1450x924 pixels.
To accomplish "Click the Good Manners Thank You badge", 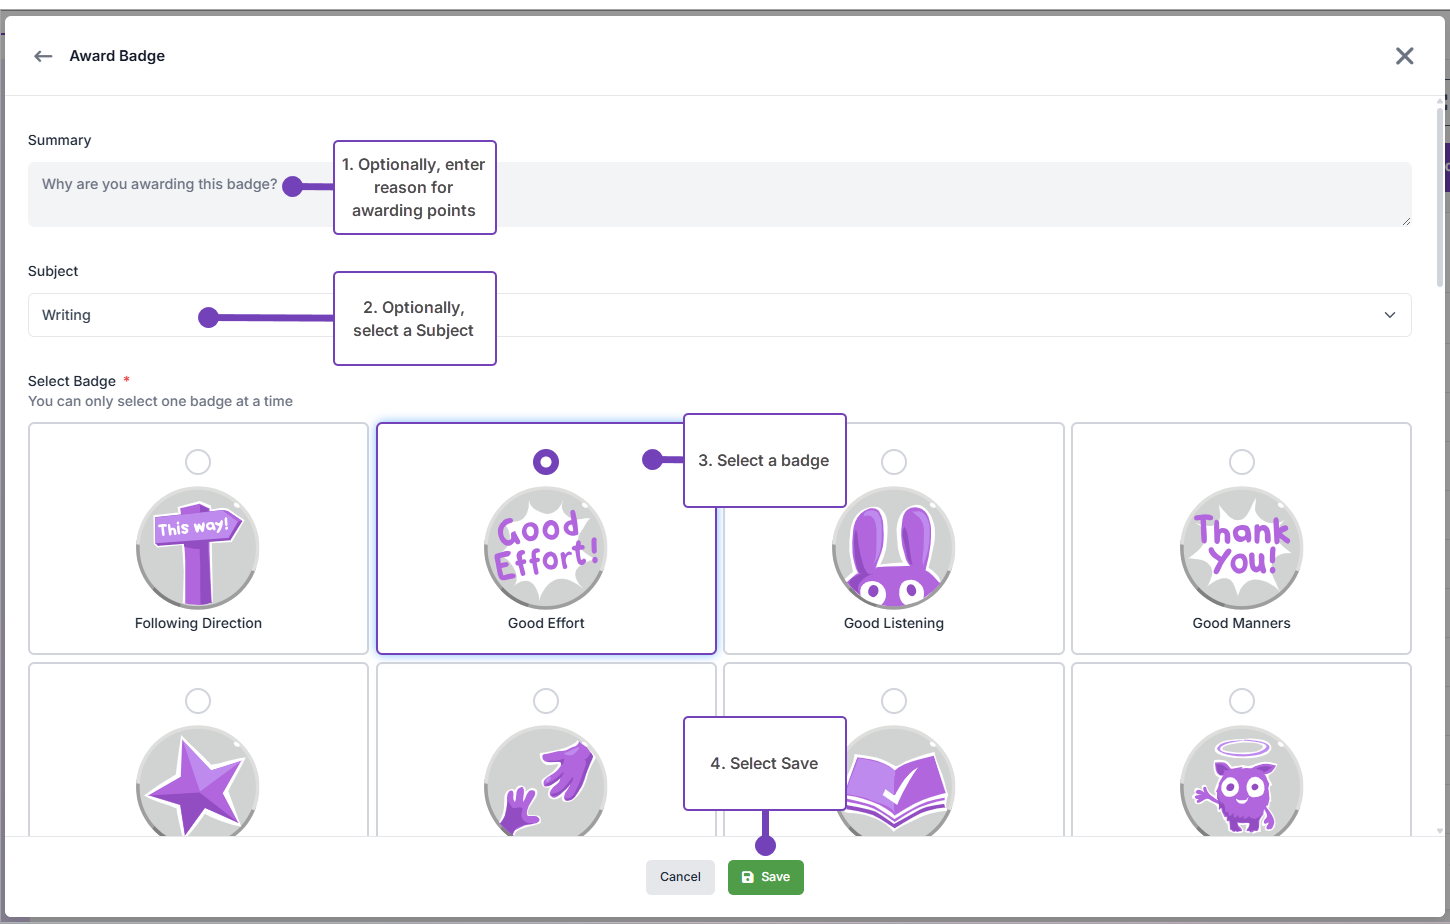I will coord(1241,548).
